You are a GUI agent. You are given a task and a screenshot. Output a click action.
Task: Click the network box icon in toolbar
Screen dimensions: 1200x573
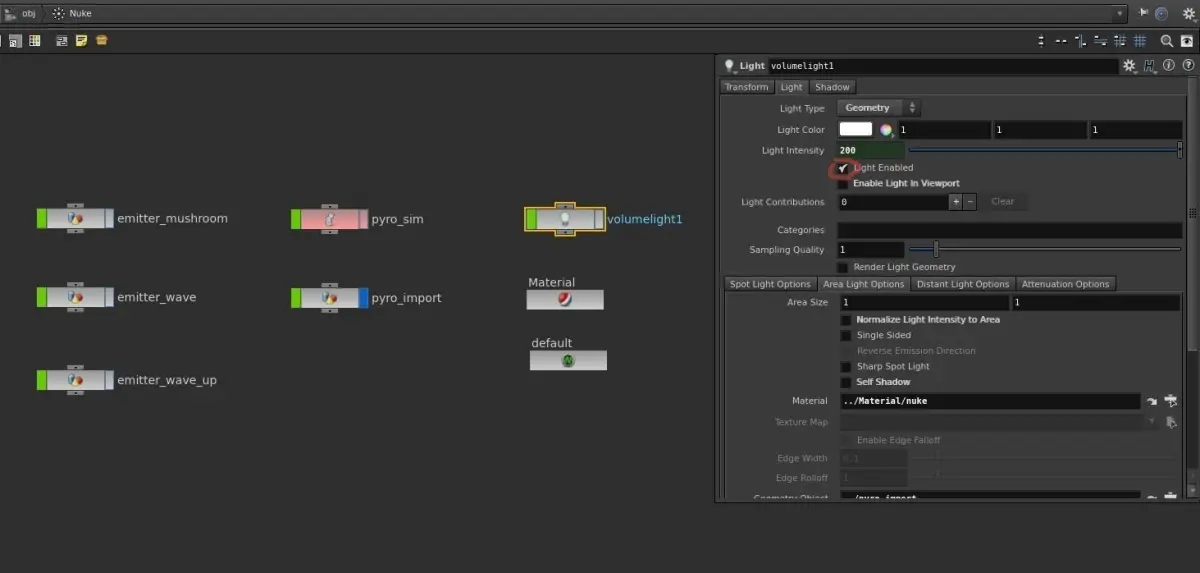pyautogui.click(x=62, y=41)
